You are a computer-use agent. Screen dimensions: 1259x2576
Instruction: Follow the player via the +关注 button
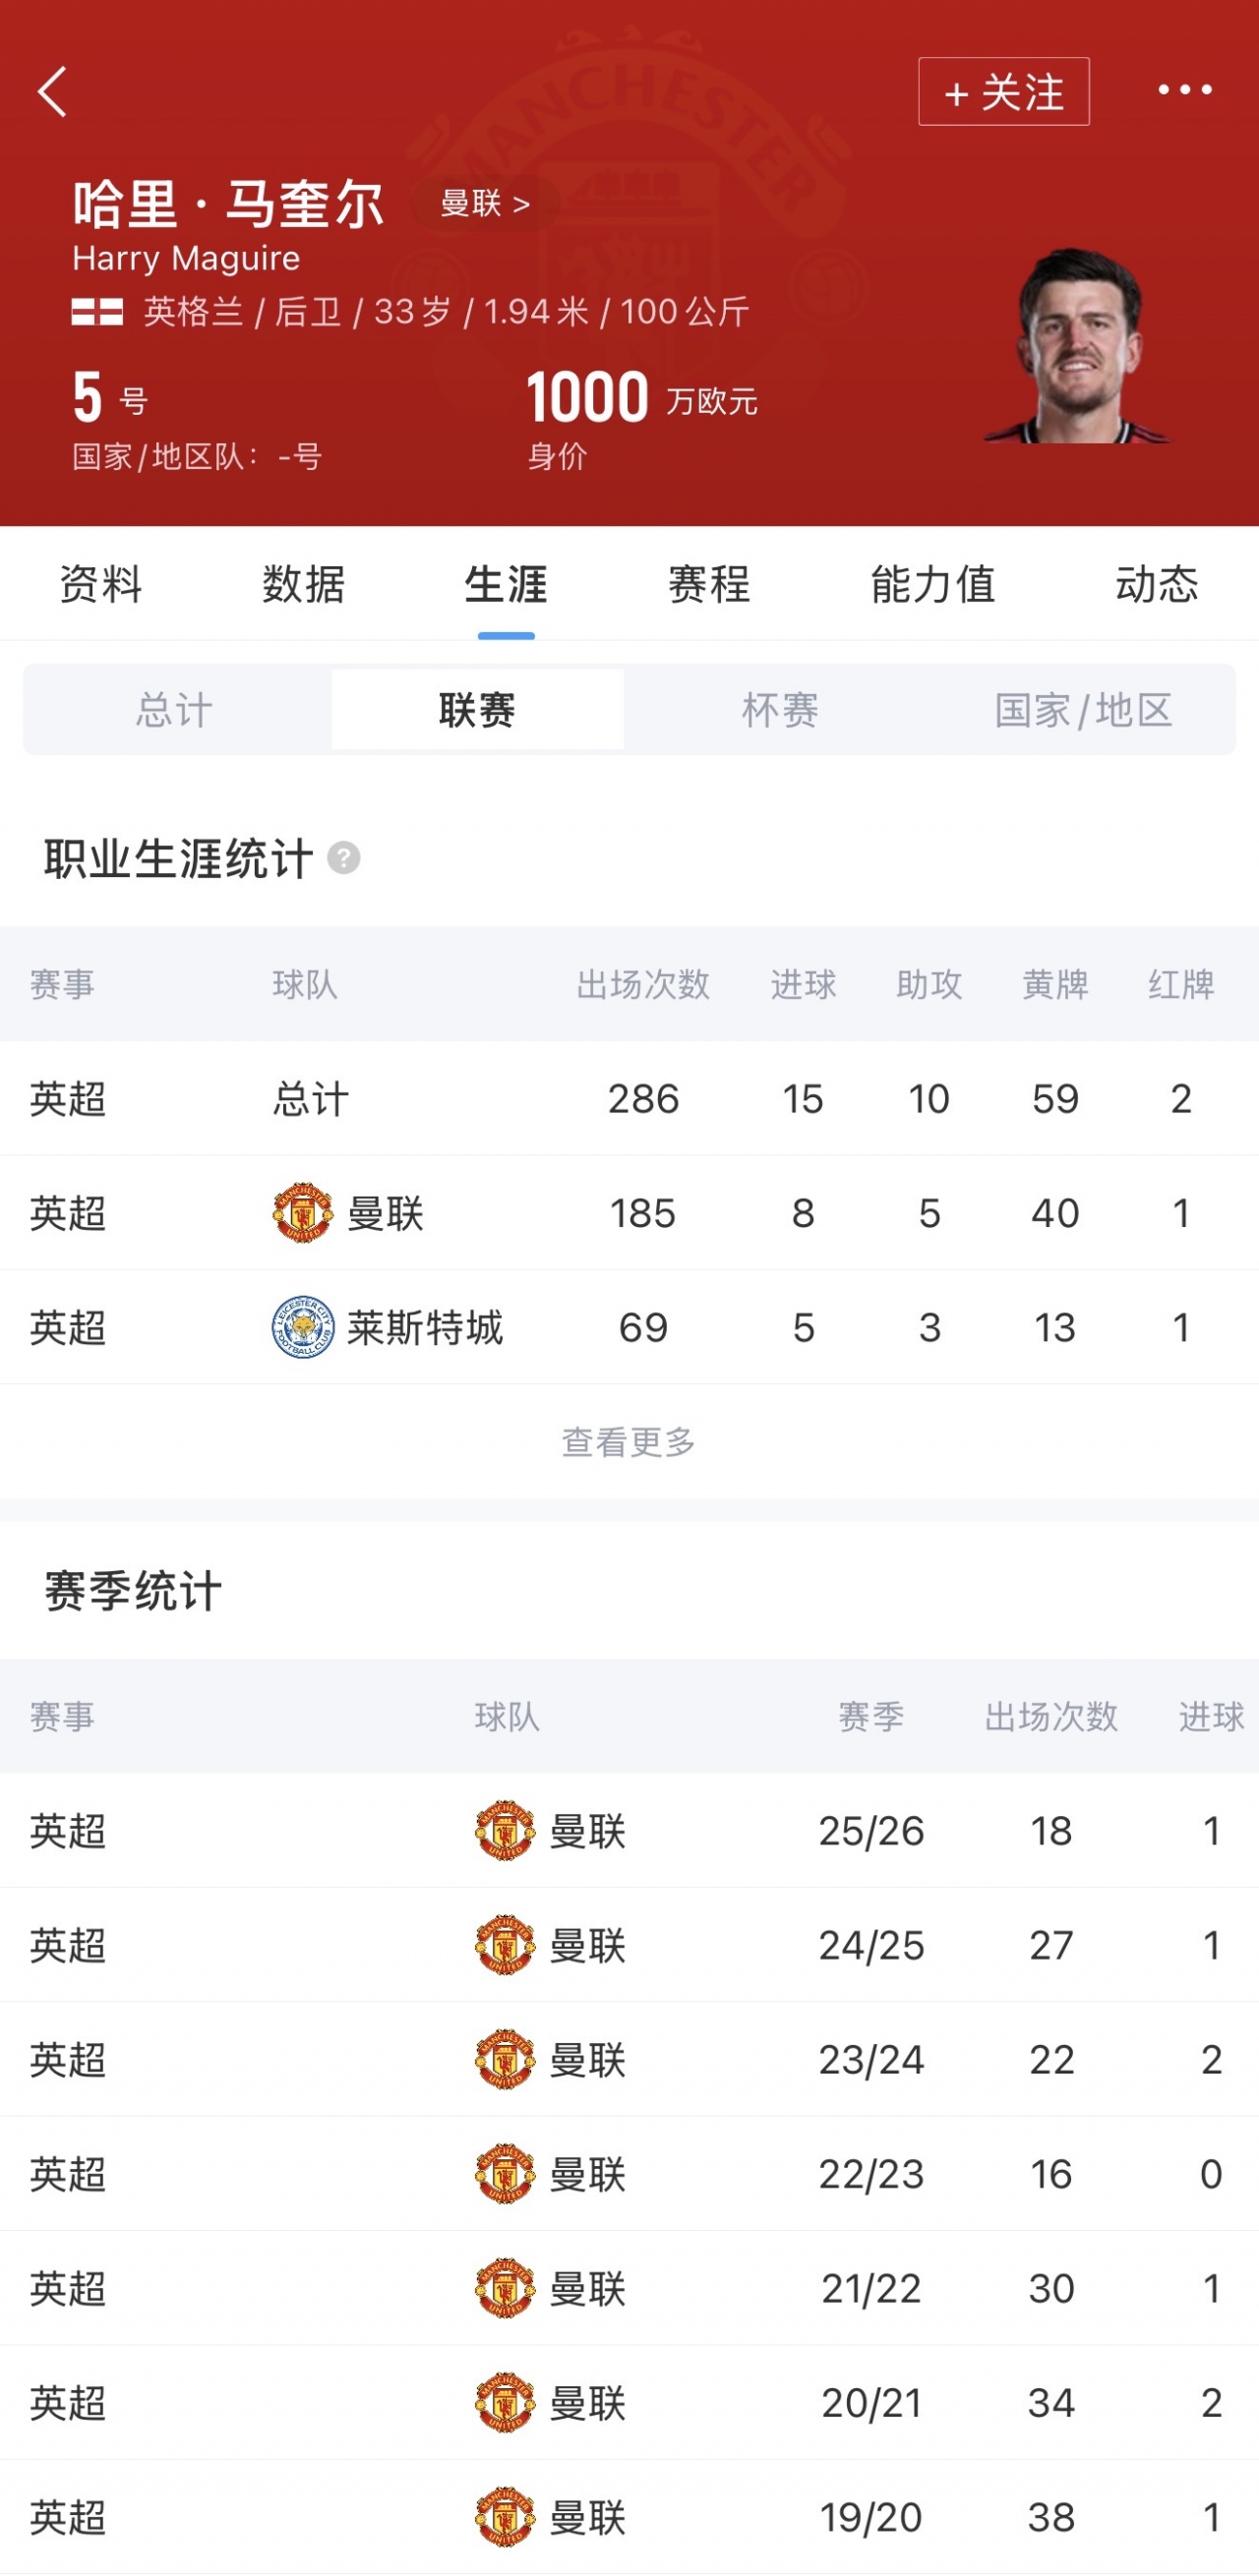[1003, 94]
